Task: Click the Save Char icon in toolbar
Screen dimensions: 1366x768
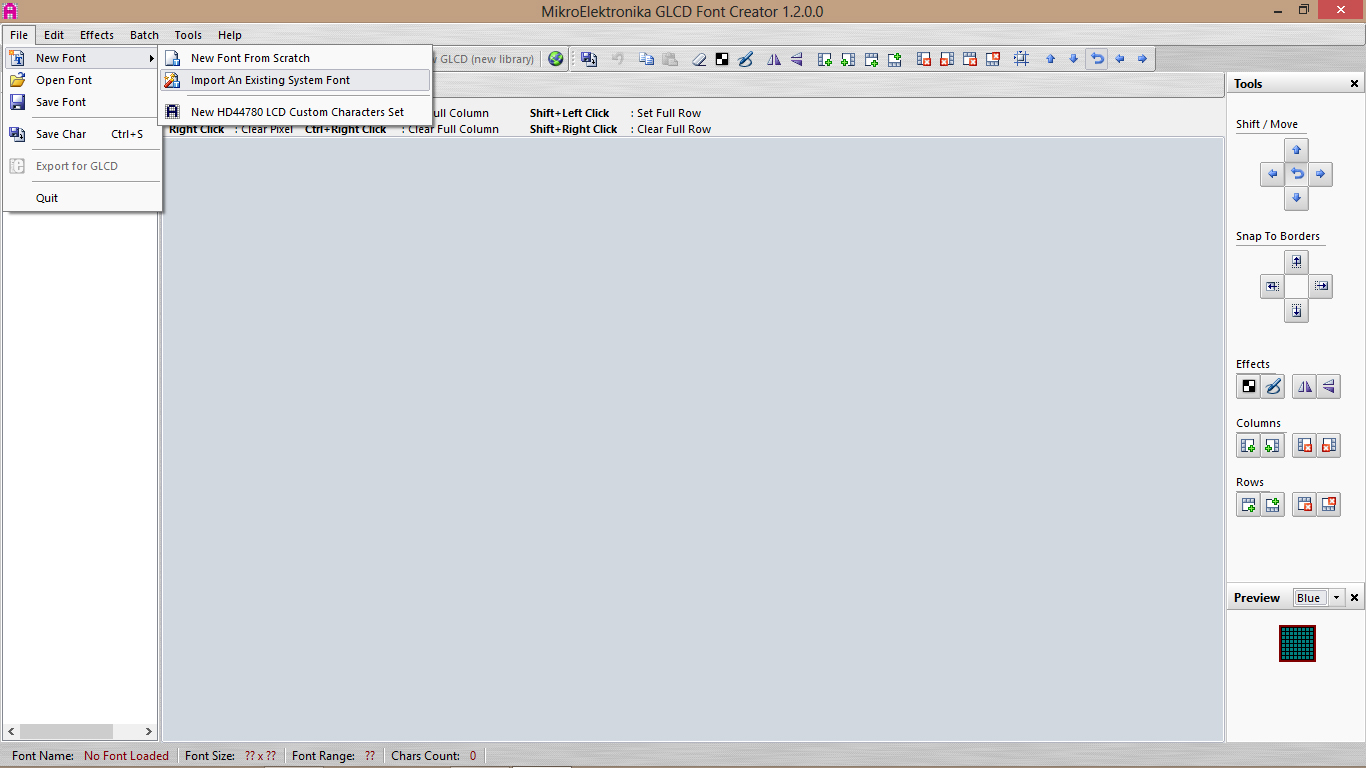Action: click(589, 59)
